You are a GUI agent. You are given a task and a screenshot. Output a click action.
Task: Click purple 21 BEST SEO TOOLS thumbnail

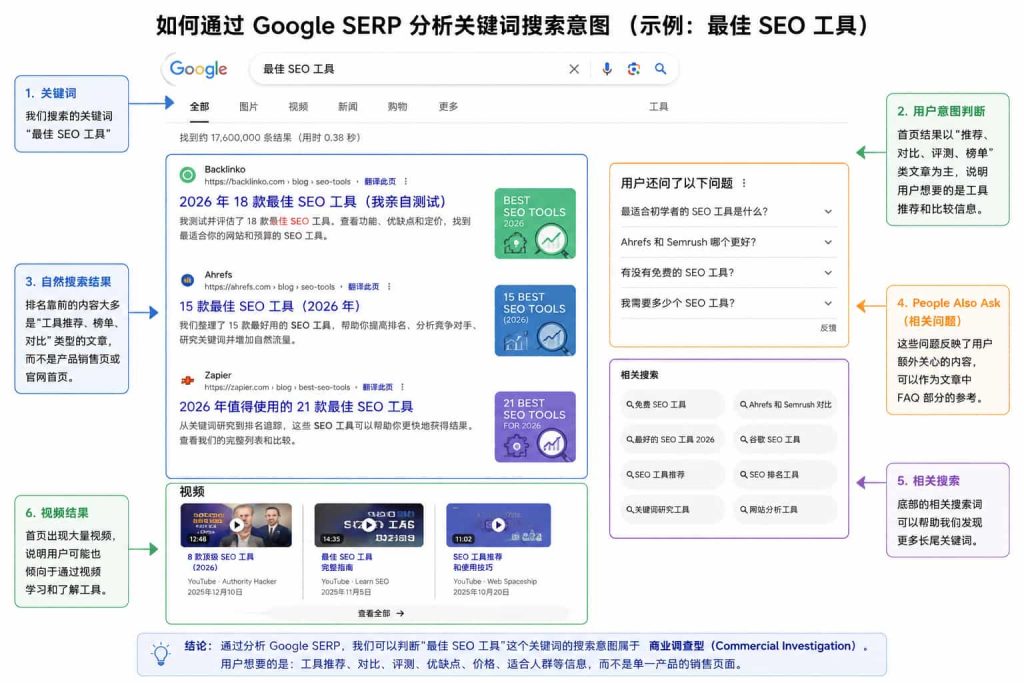[x=536, y=426]
